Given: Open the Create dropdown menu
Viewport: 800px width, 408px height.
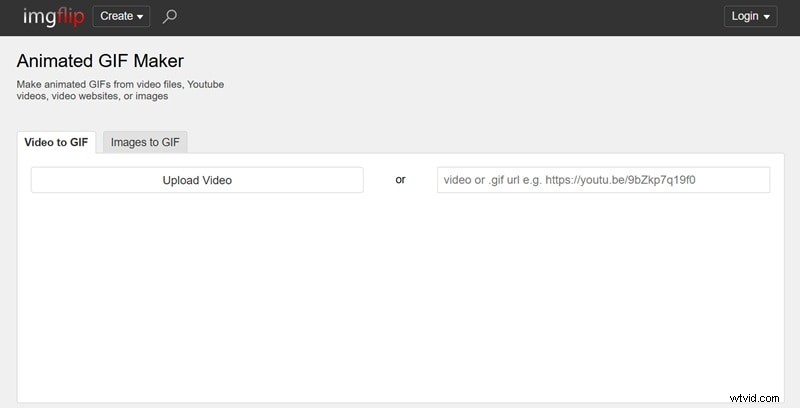Looking at the screenshot, I should [122, 16].
